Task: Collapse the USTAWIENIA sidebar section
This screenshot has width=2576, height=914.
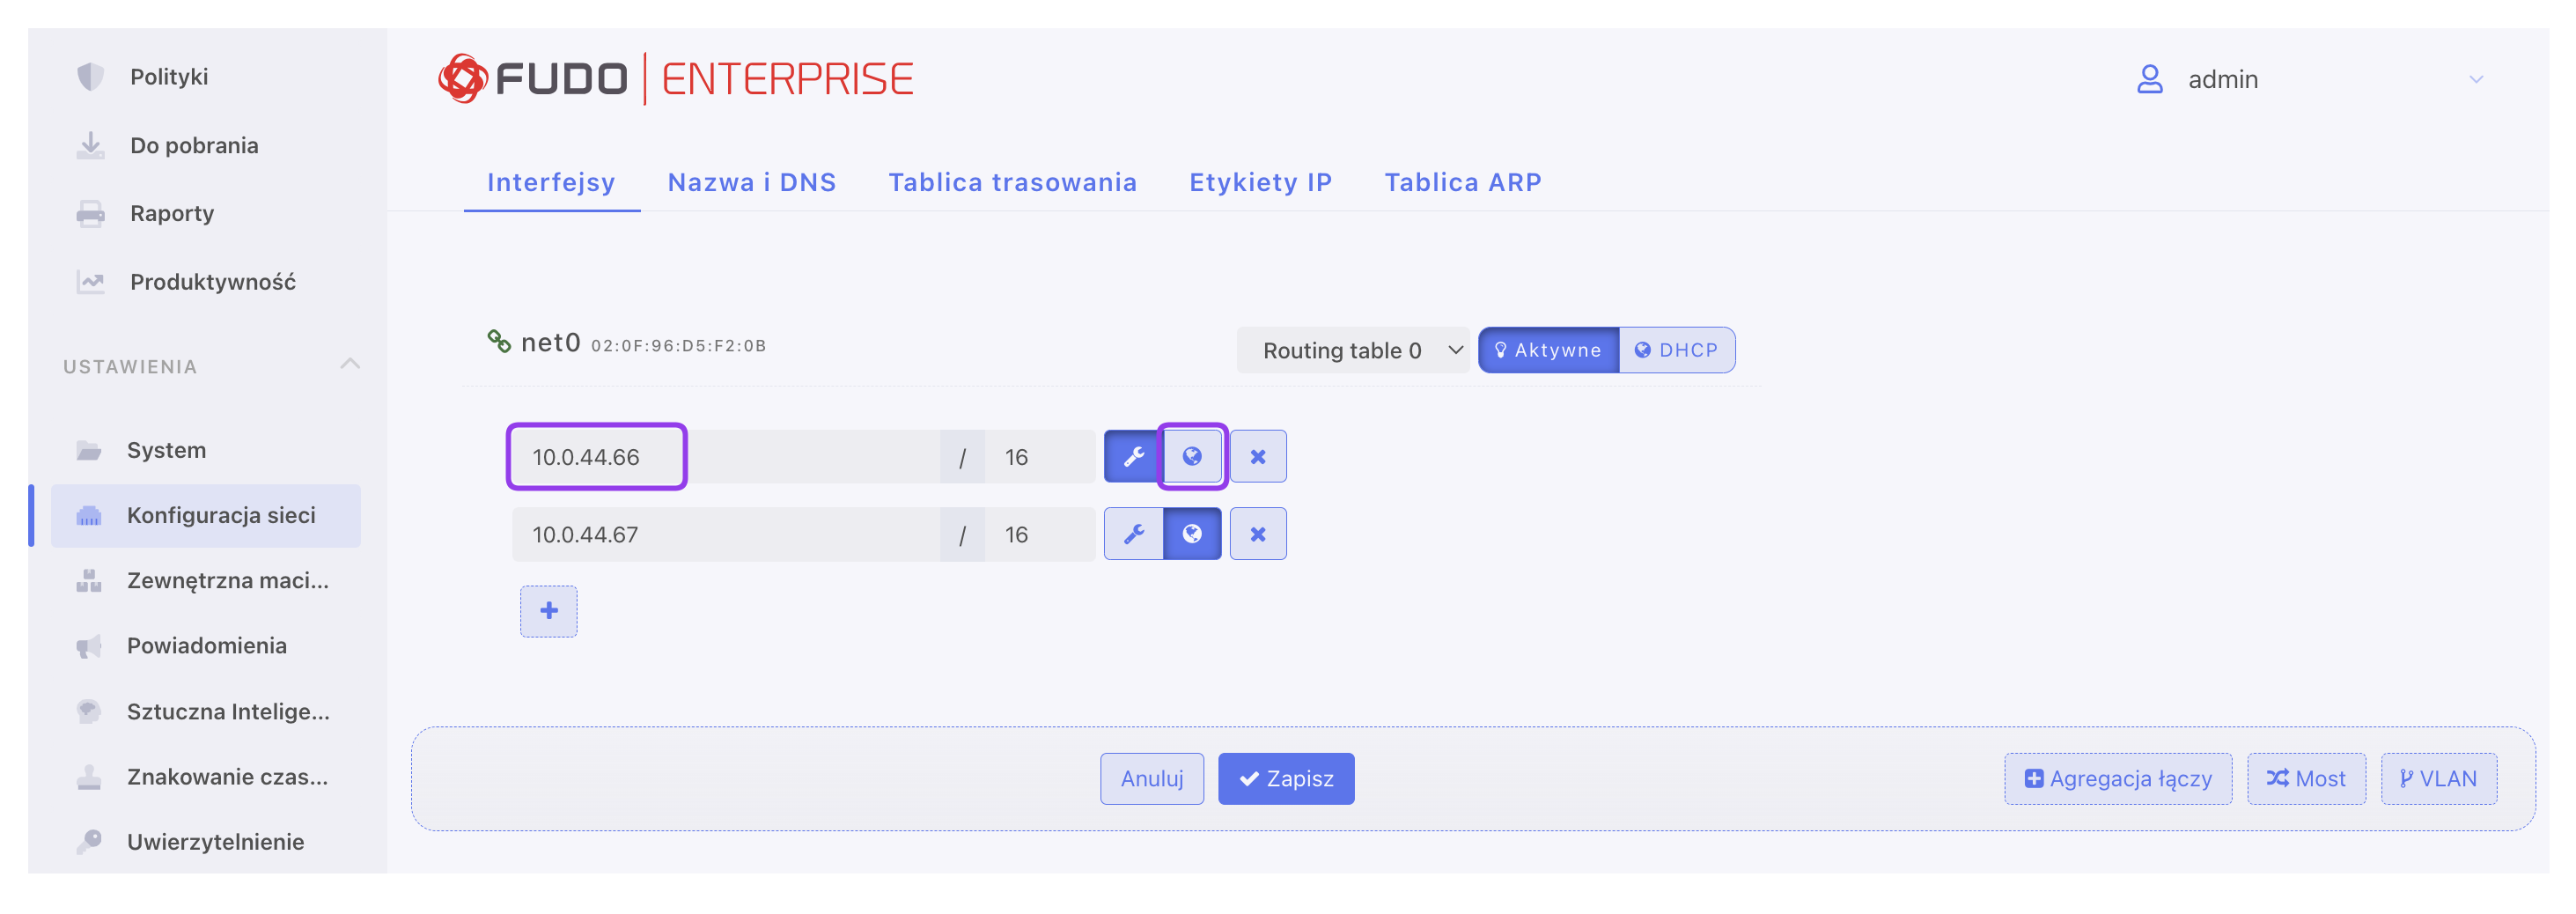Action: point(350,365)
